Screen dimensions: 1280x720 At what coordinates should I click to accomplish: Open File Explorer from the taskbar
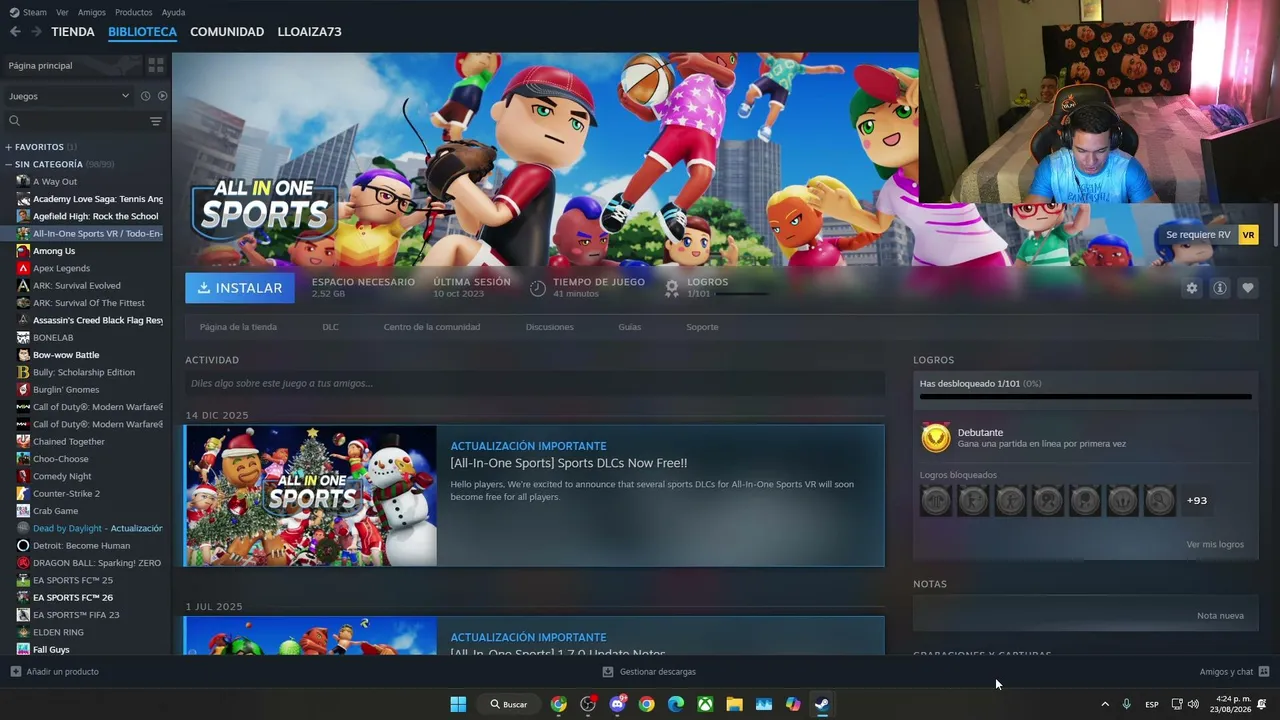click(734, 704)
